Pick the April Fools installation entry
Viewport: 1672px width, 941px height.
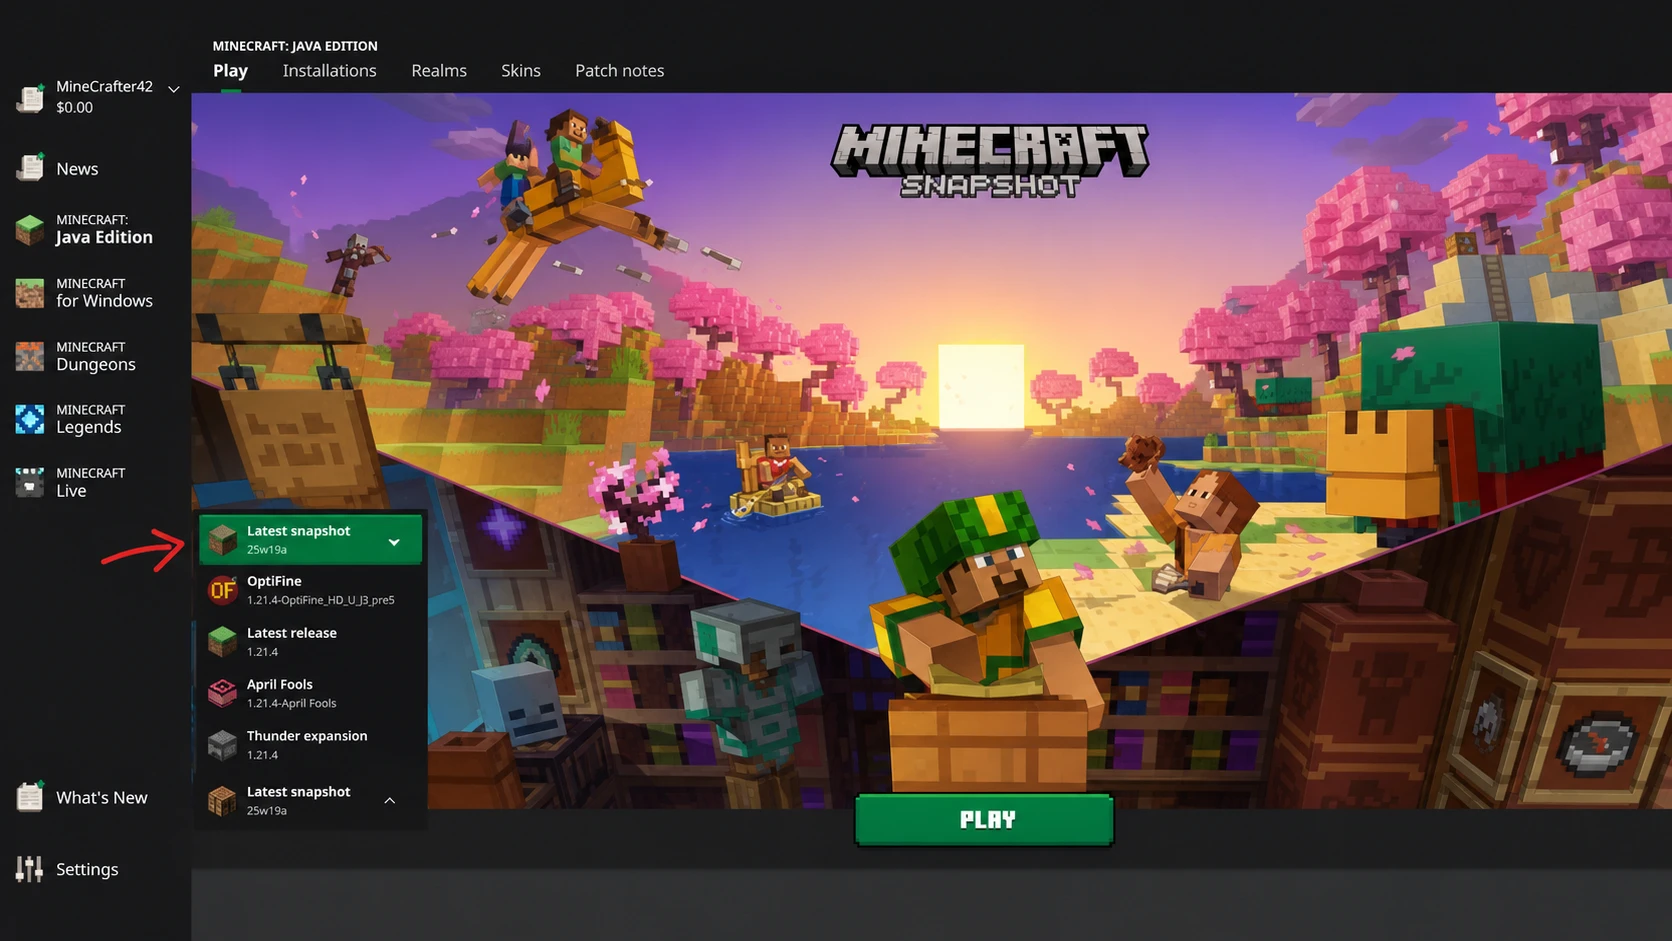(x=311, y=693)
